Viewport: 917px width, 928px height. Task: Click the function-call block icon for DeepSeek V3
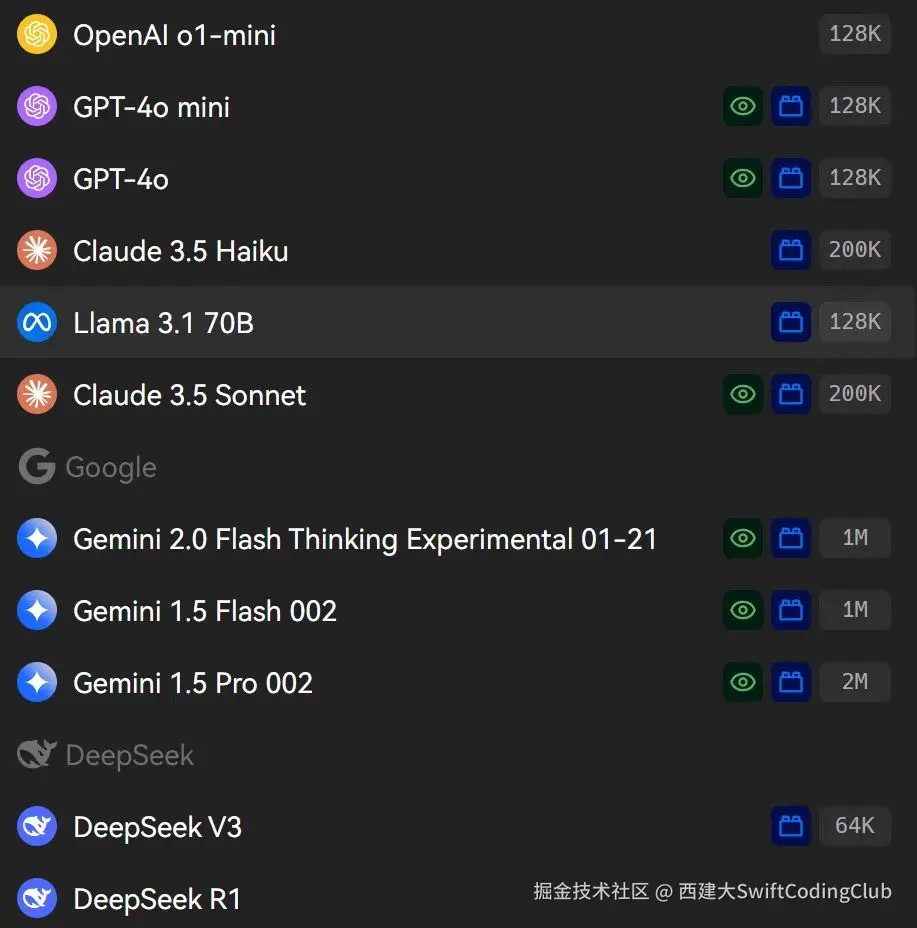coord(791,826)
